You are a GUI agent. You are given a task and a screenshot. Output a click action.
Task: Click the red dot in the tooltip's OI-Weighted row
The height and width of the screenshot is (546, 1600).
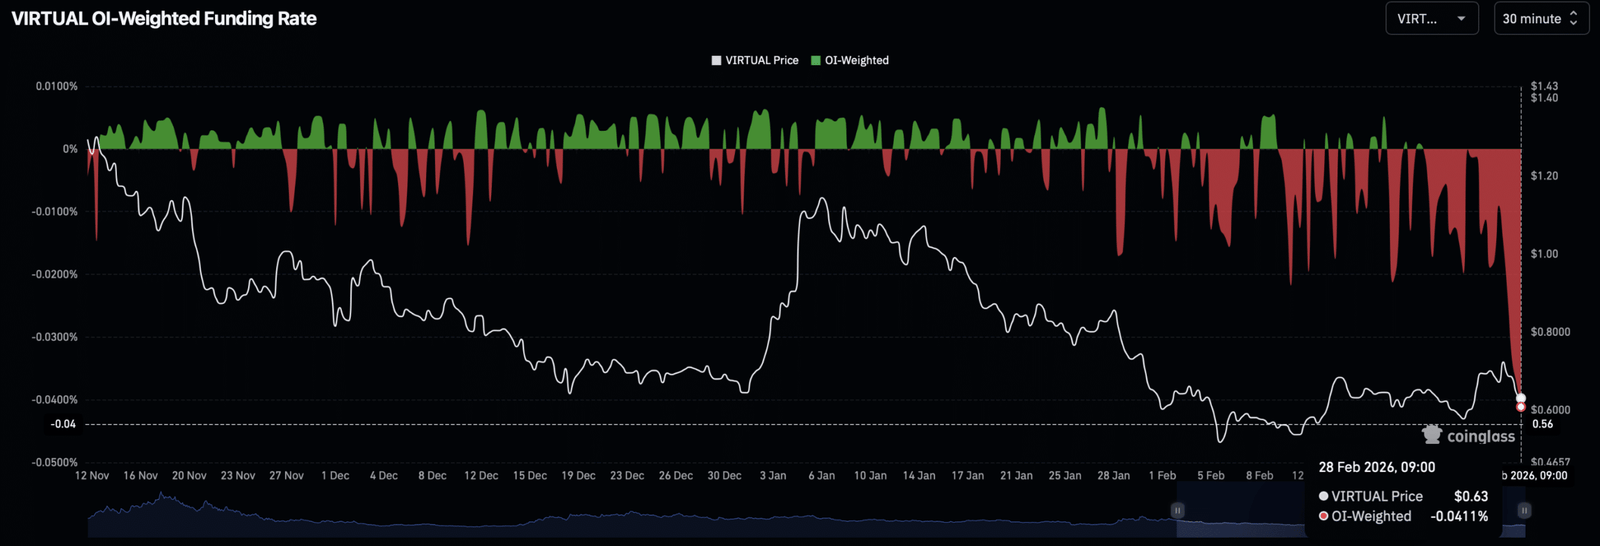pos(1324,517)
